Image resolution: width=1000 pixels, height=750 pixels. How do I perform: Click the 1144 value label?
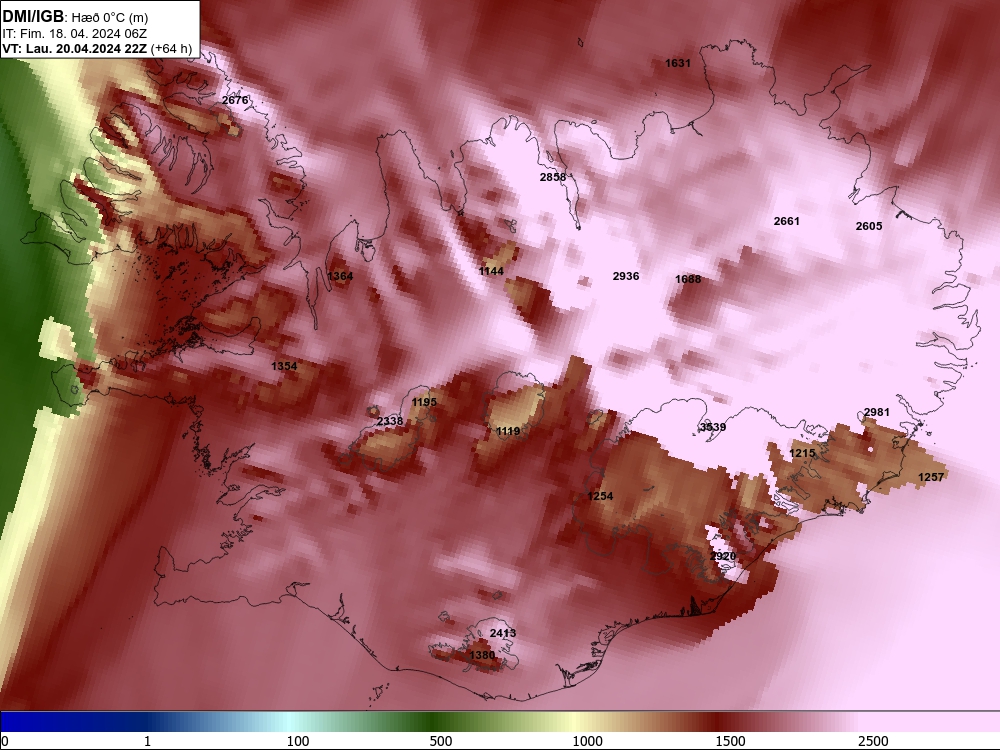click(491, 272)
